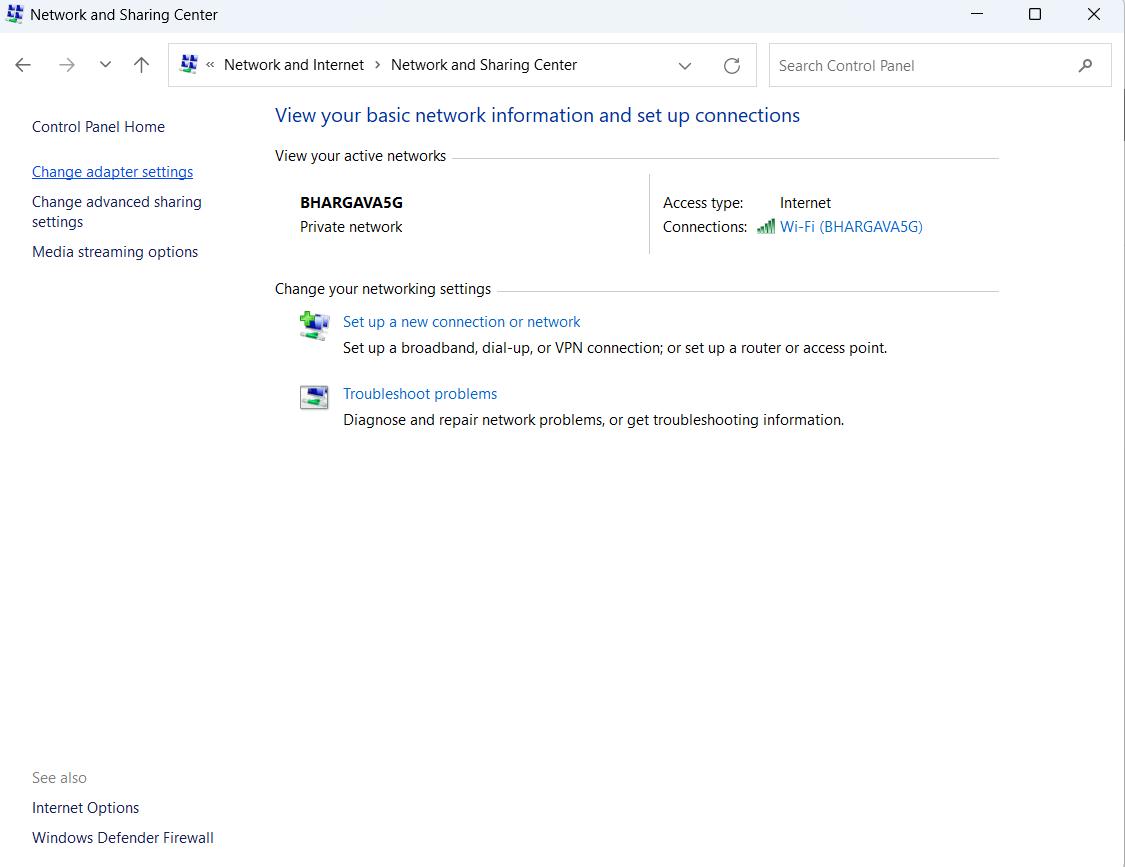The height and width of the screenshot is (867, 1125).
Task: Select Network and Internet in the breadcrumb
Action: (x=293, y=64)
